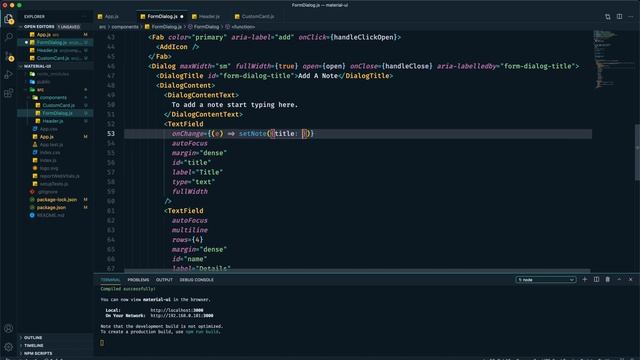Click the Open Changes icon in editor toolbar
The image size is (640, 360).
point(608,16)
